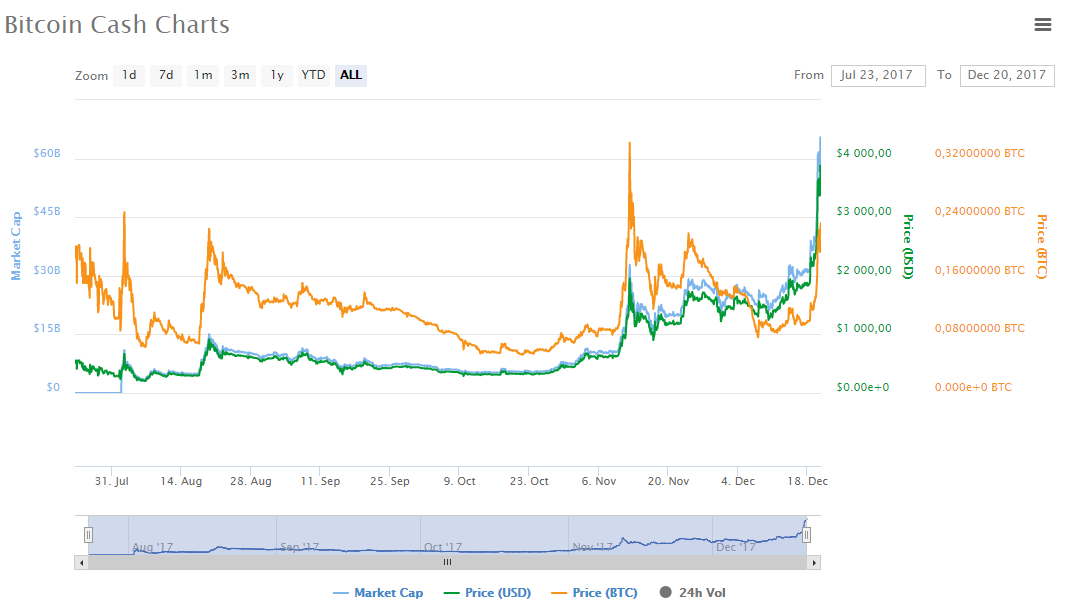Click the Bitcoin Cash Charts title
The height and width of the screenshot is (603, 1067).
[117, 25]
